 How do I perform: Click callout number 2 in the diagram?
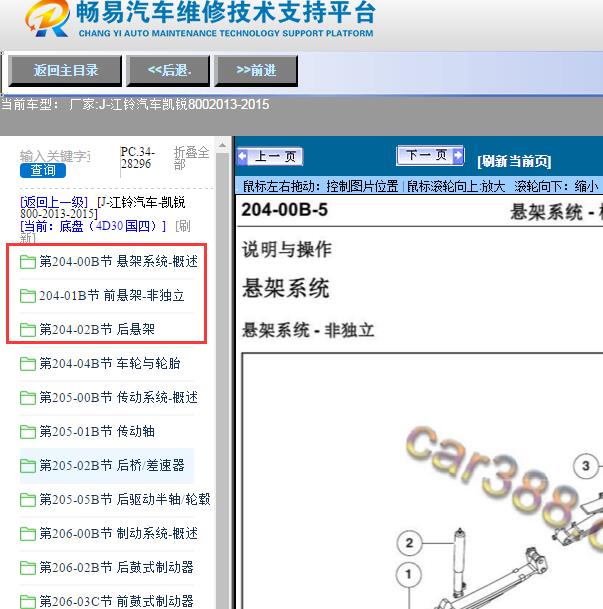pyautogui.click(x=409, y=543)
